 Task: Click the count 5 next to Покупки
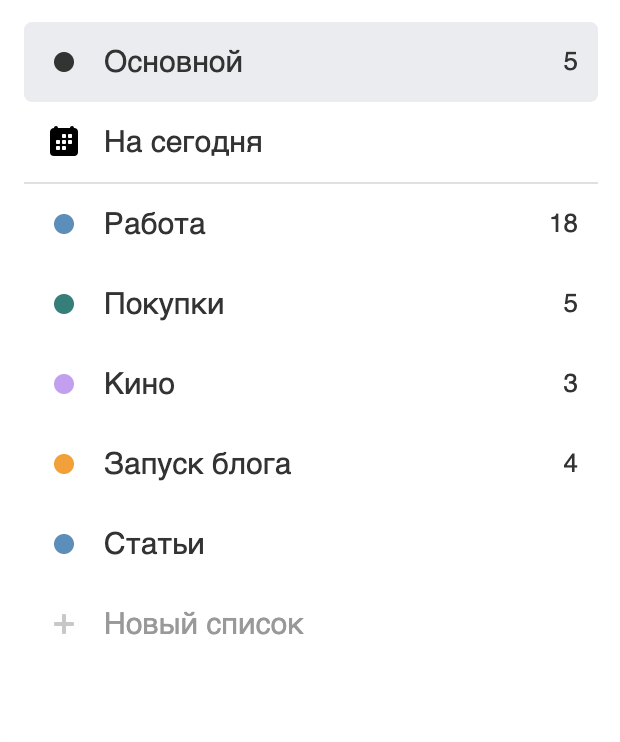click(570, 303)
